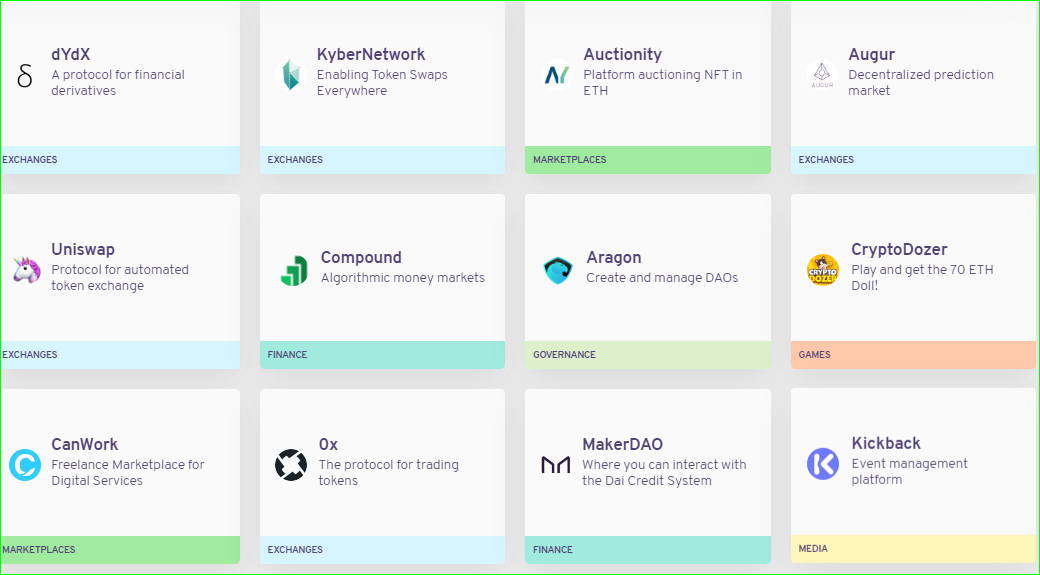Click "A protocol for financial derivatives" text
Viewport: 1040px width, 575px height.
coord(118,83)
